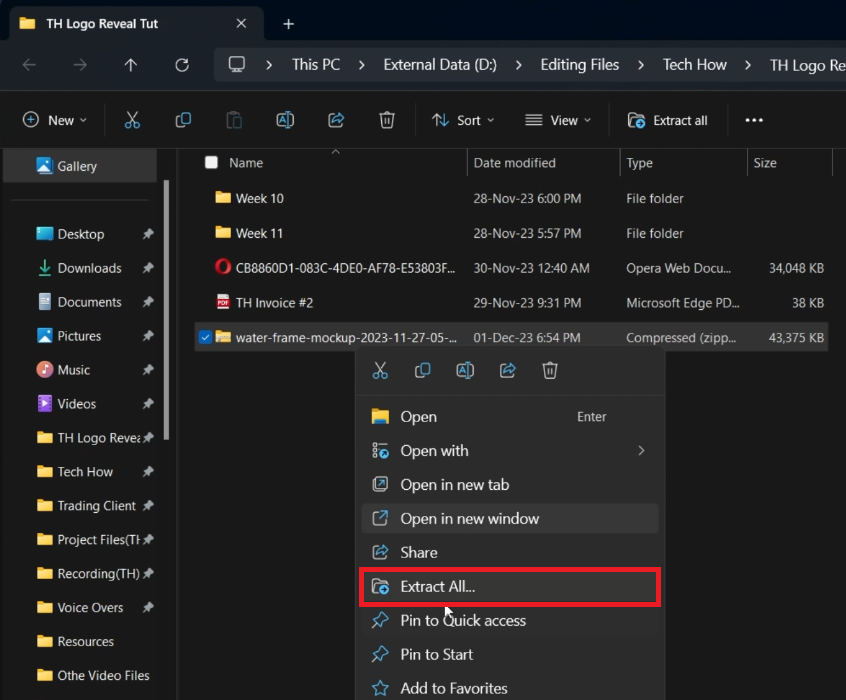The image size is (846, 700).
Task: Toggle the select-all checkbox in the header
Action: 211,163
